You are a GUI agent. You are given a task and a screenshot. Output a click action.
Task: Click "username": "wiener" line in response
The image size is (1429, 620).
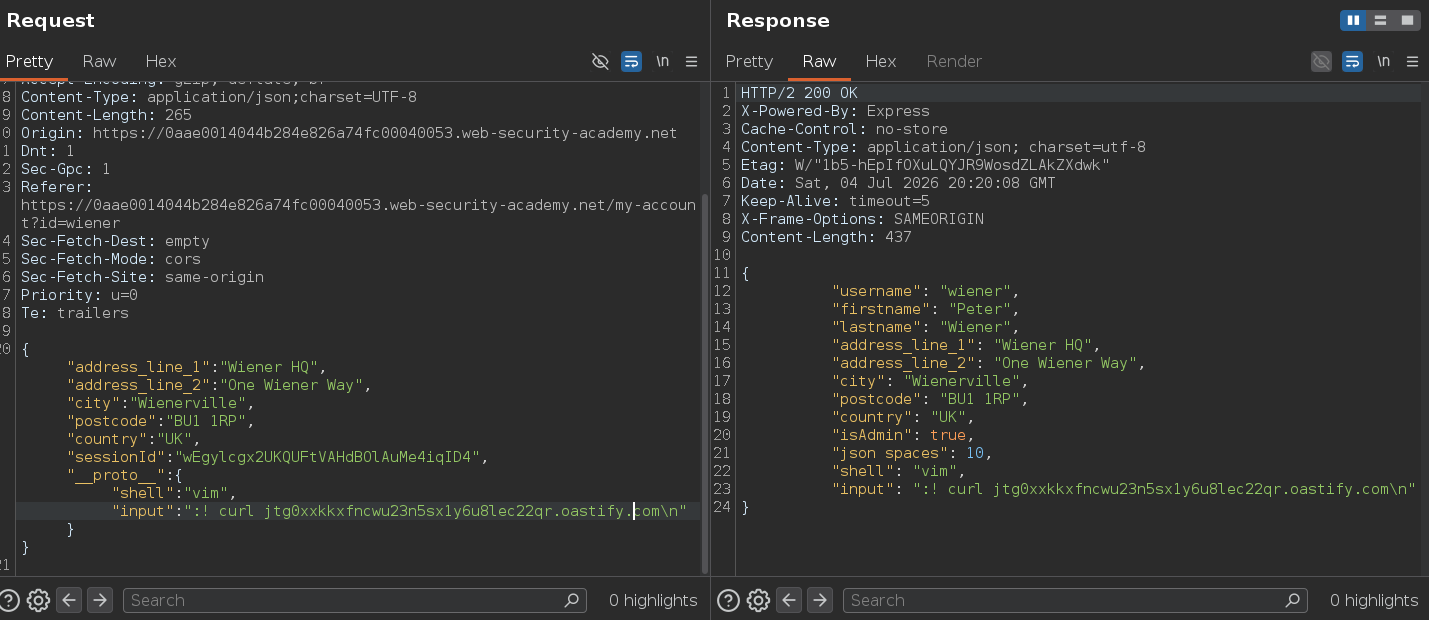pyautogui.click(x=925, y=291)
